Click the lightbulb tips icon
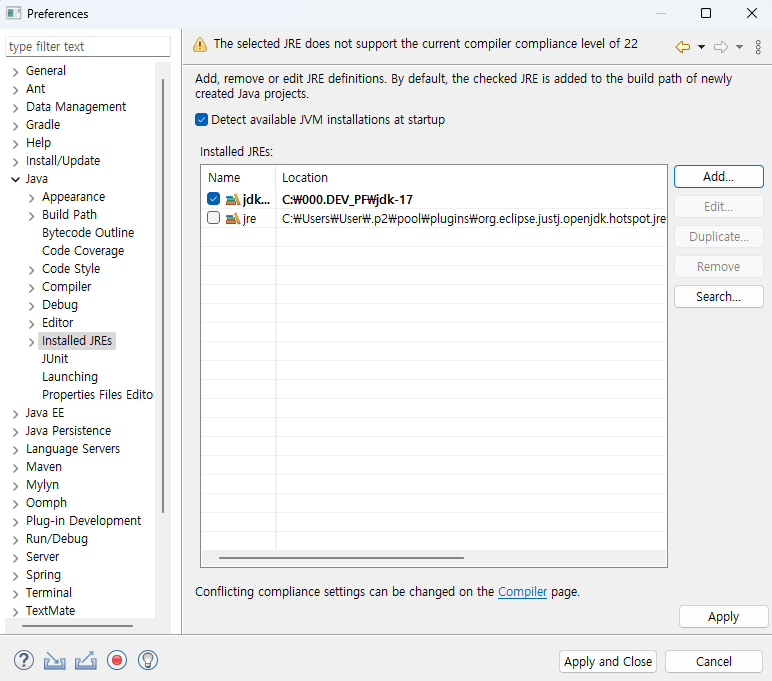The image size is (772, 681). click(x=148, y=660)
